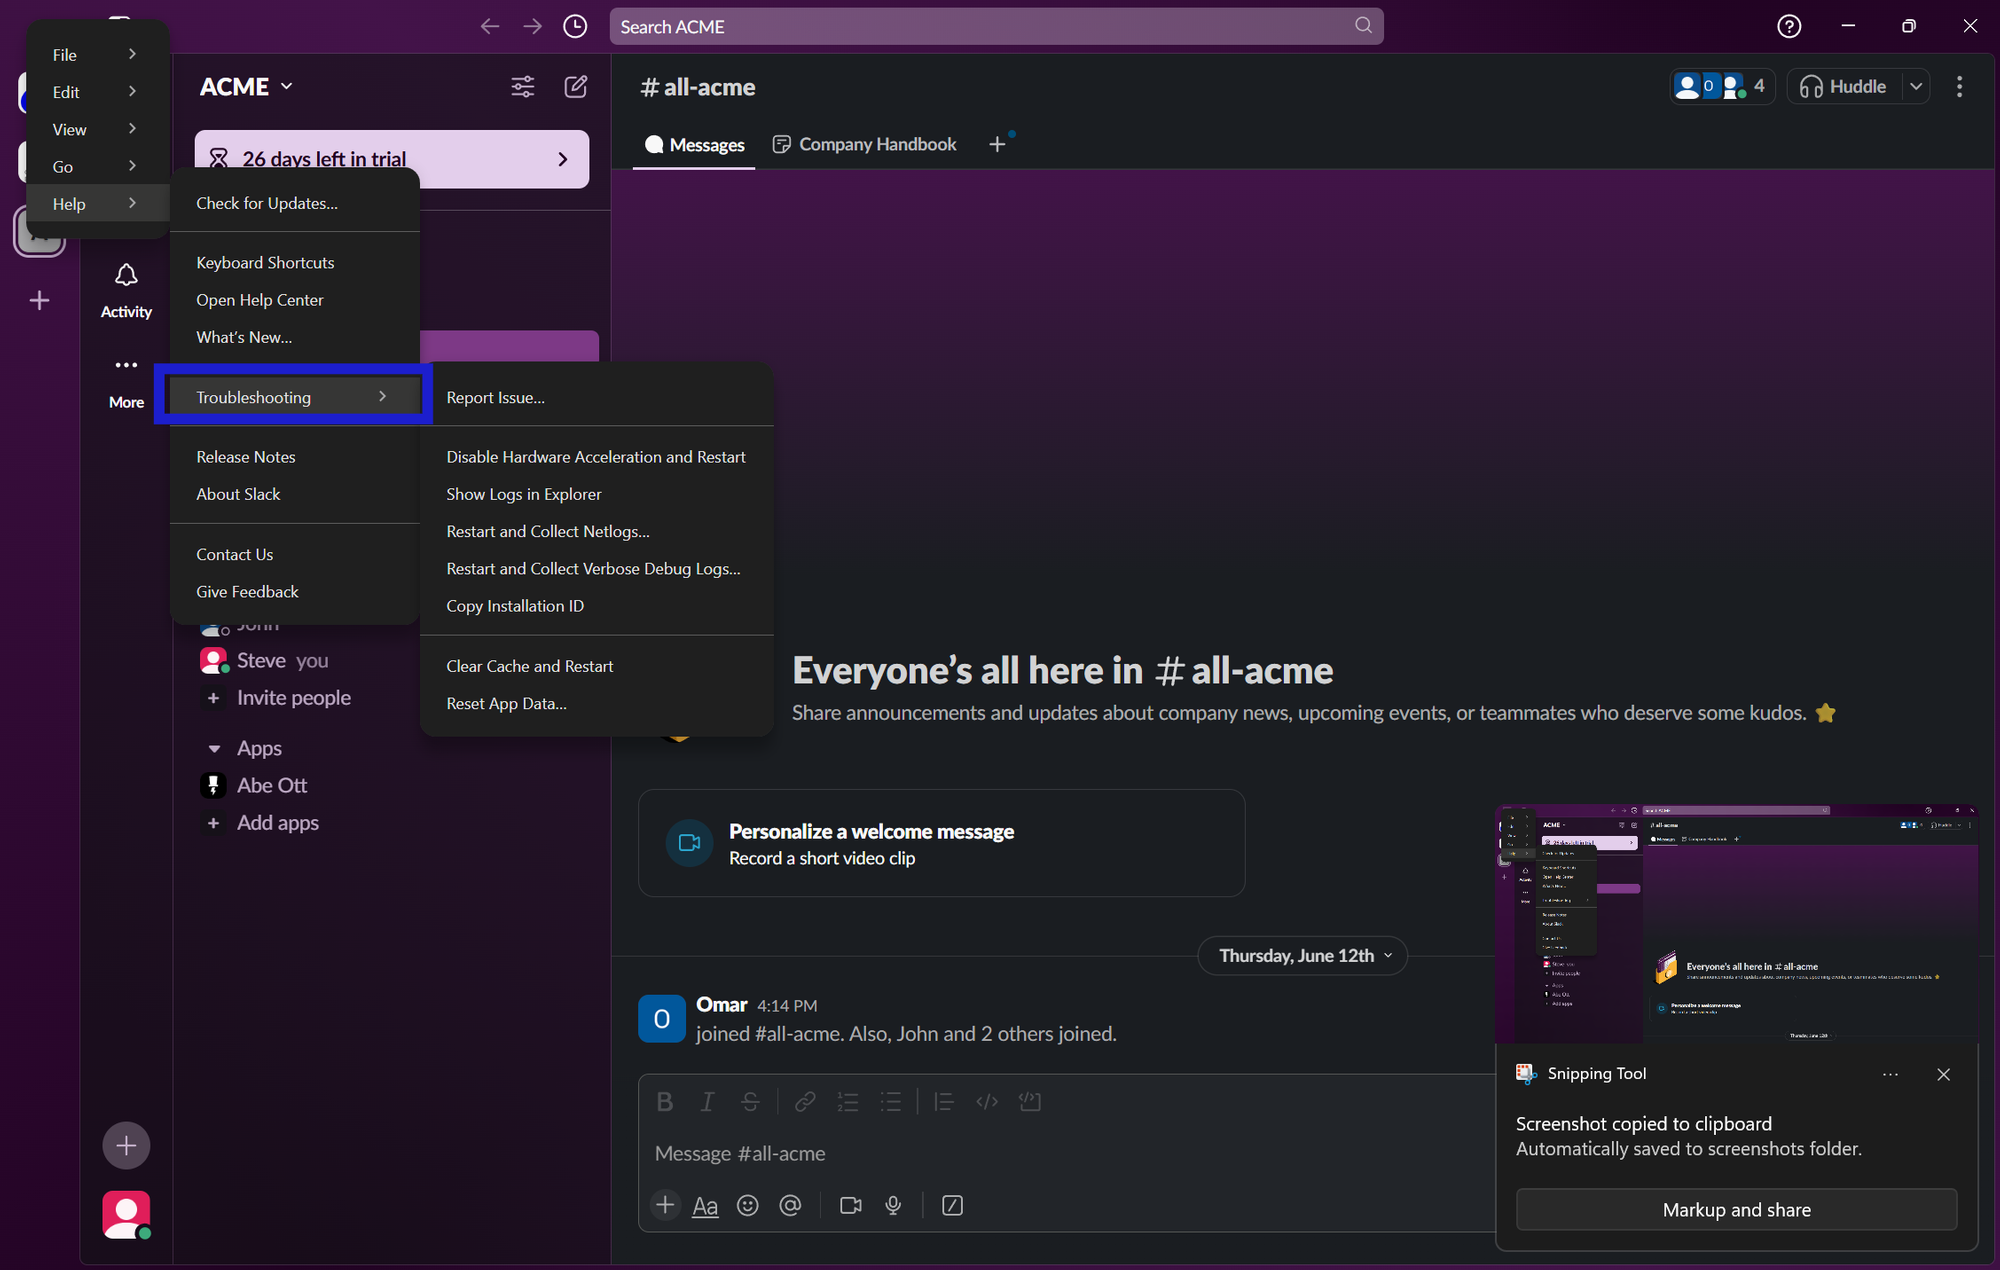Record a video clip camera icon
The width and height of the screenshot is (2000, 1270).
[851, 1206]
